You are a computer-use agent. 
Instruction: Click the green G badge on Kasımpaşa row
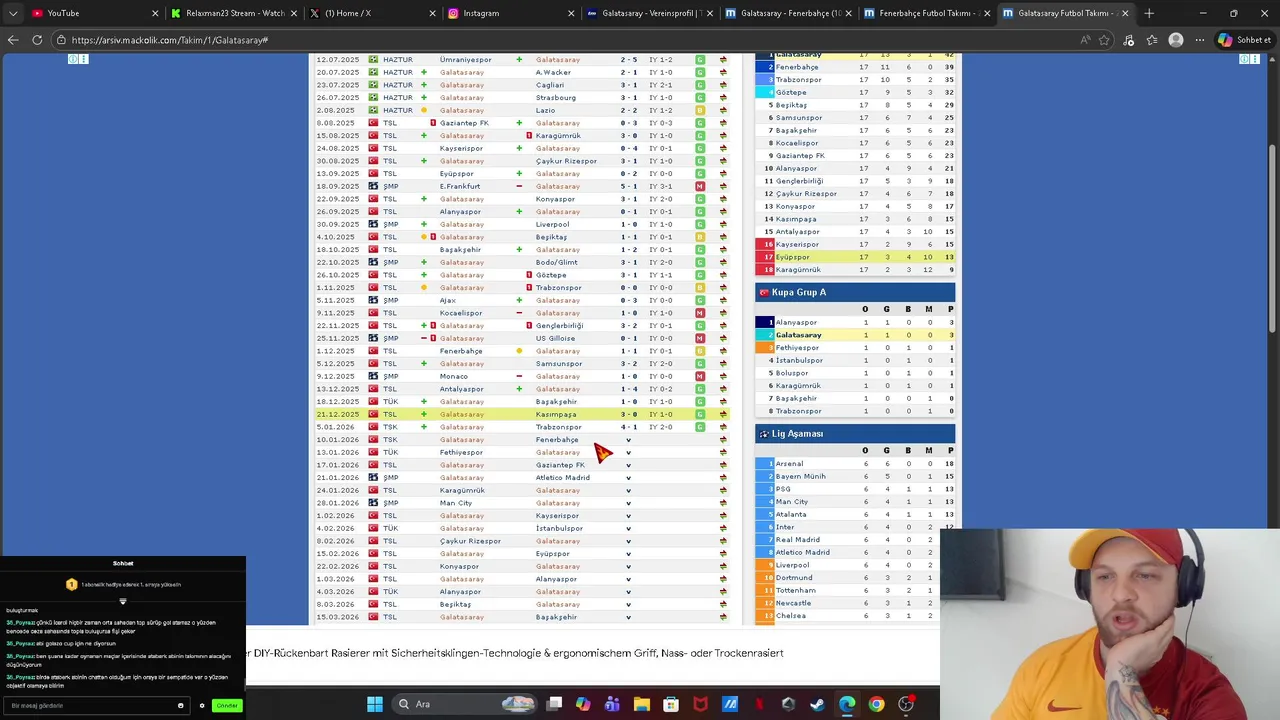700,414
